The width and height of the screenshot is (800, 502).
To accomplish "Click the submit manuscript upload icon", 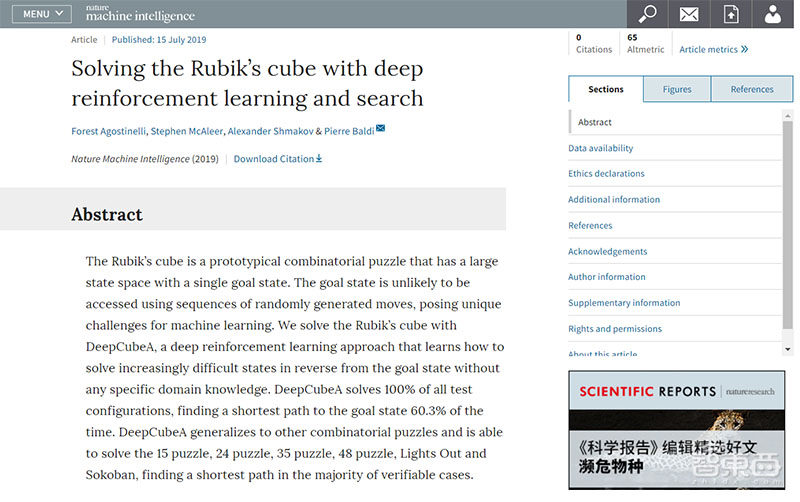I will [731, 14].
